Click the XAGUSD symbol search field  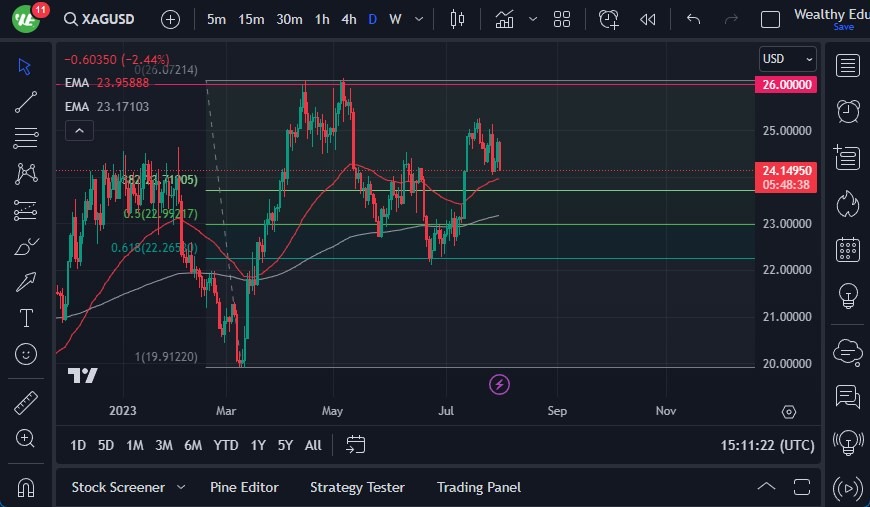[x=100, y=19]
